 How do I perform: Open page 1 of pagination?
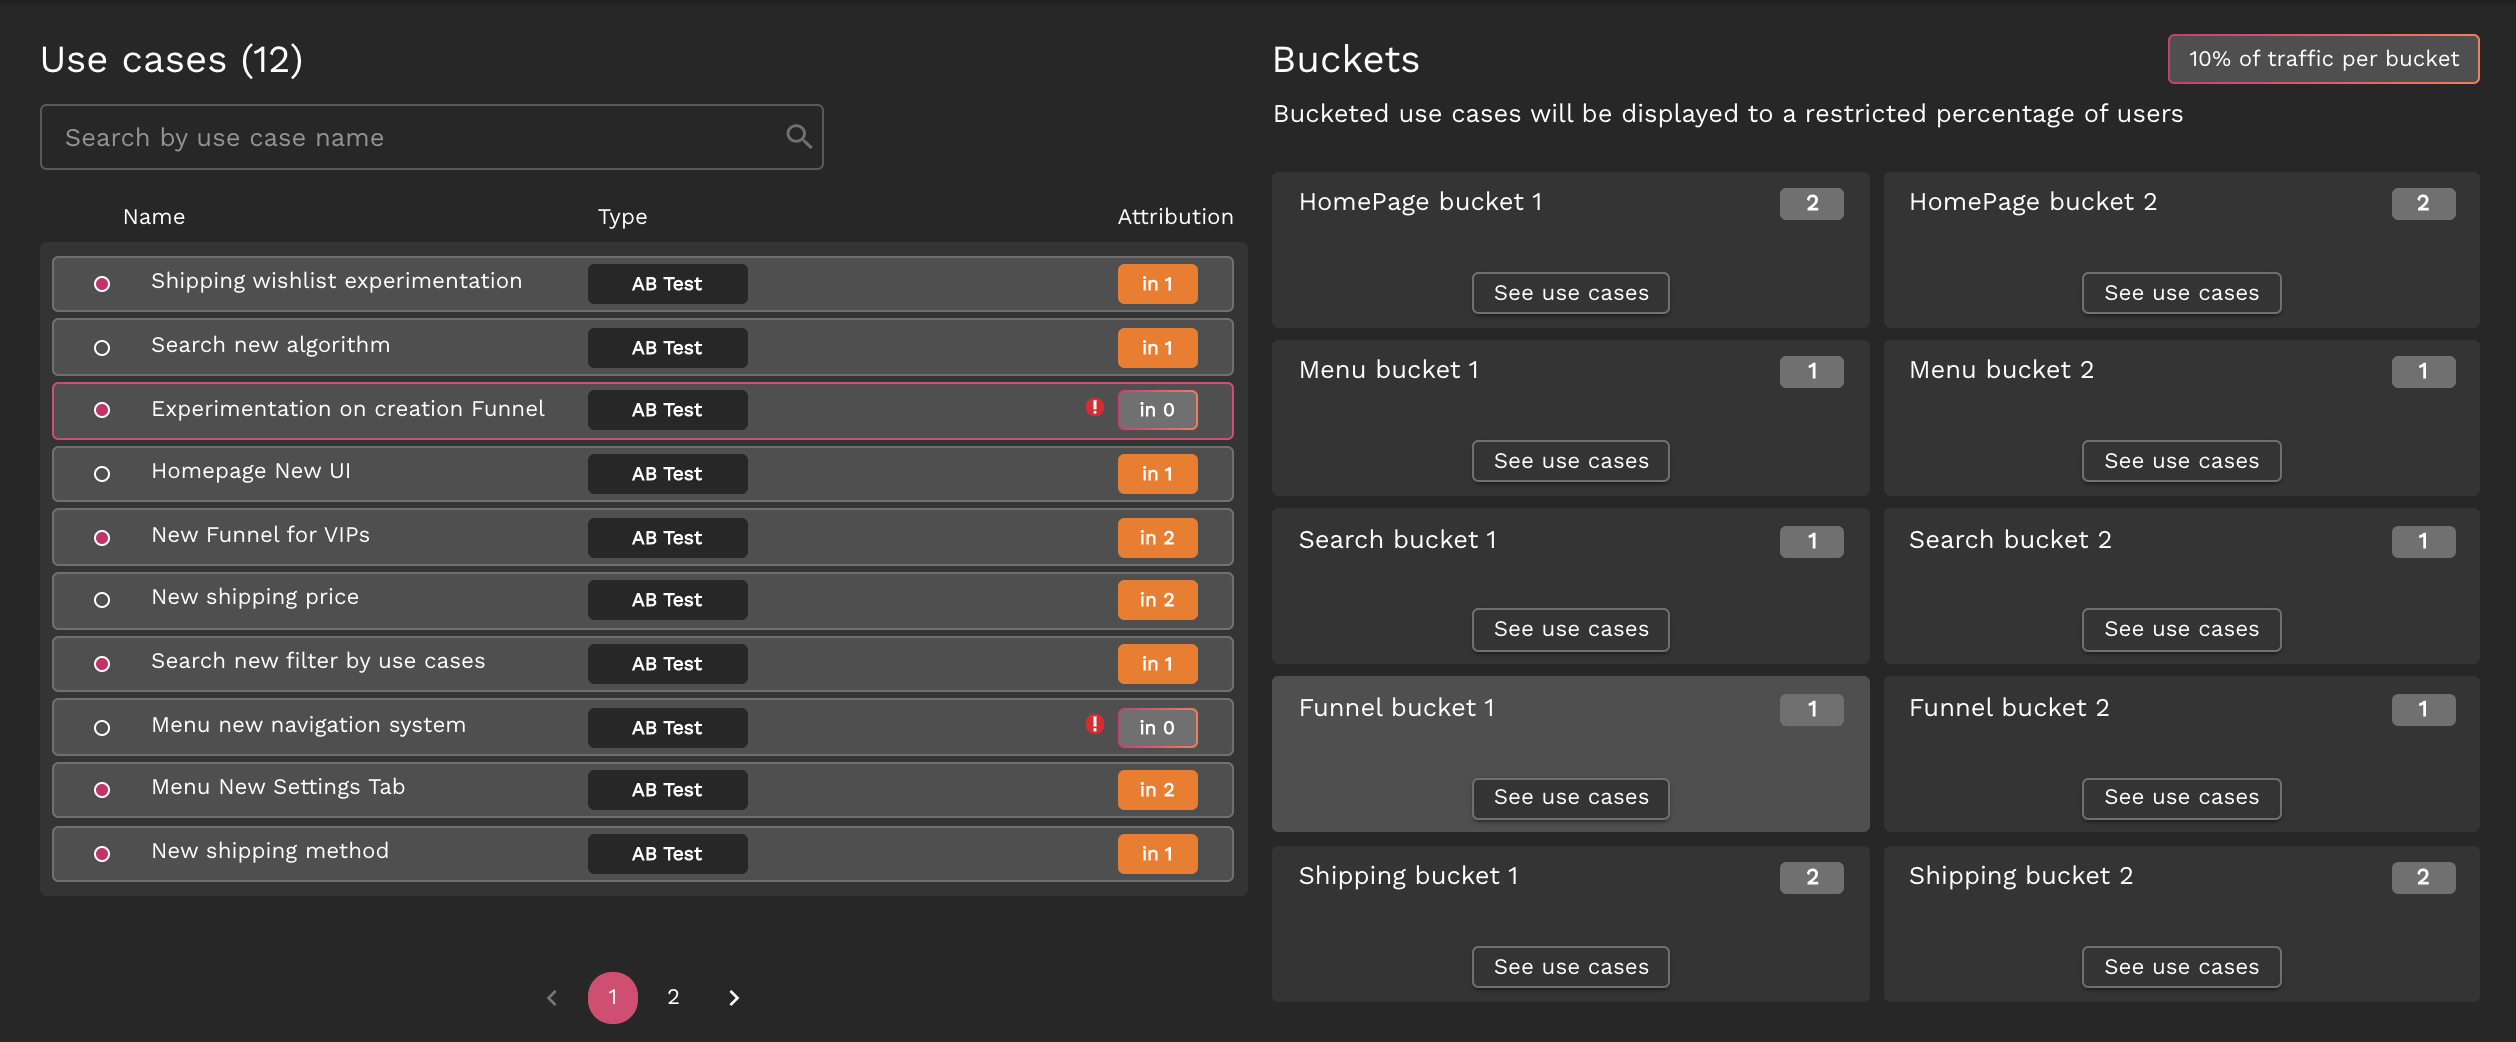(613, 997)
